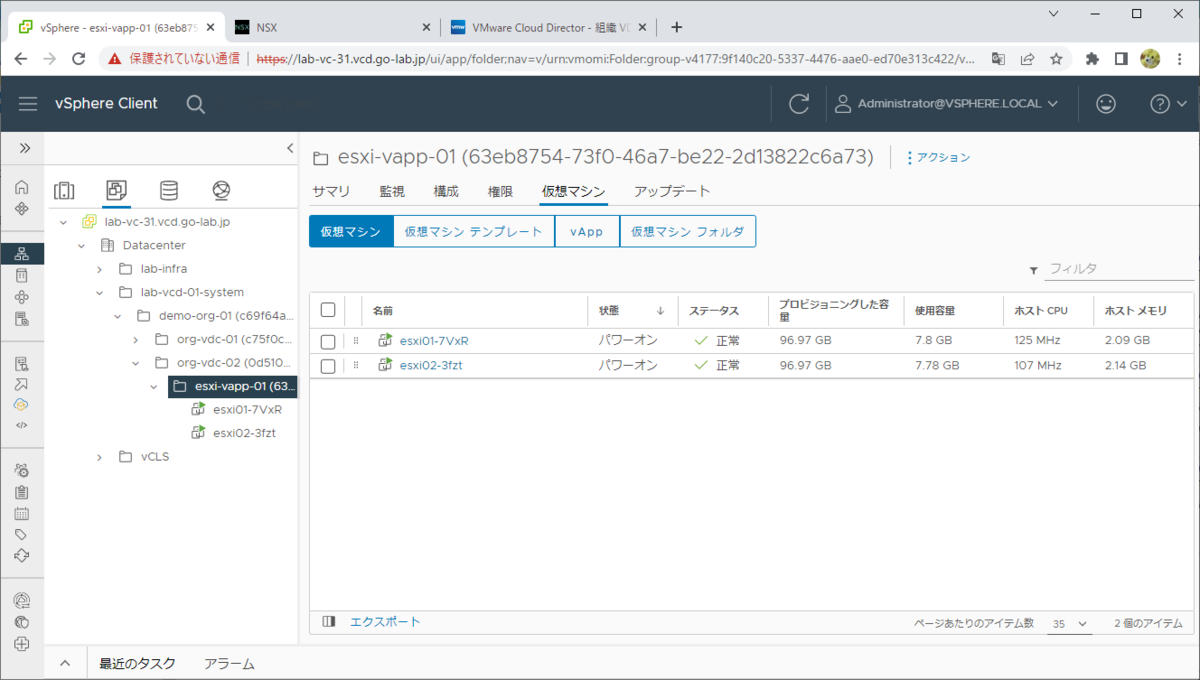
Task: Open Lifecycle Manager sidebar icon
Action: [x=22, y=555]
